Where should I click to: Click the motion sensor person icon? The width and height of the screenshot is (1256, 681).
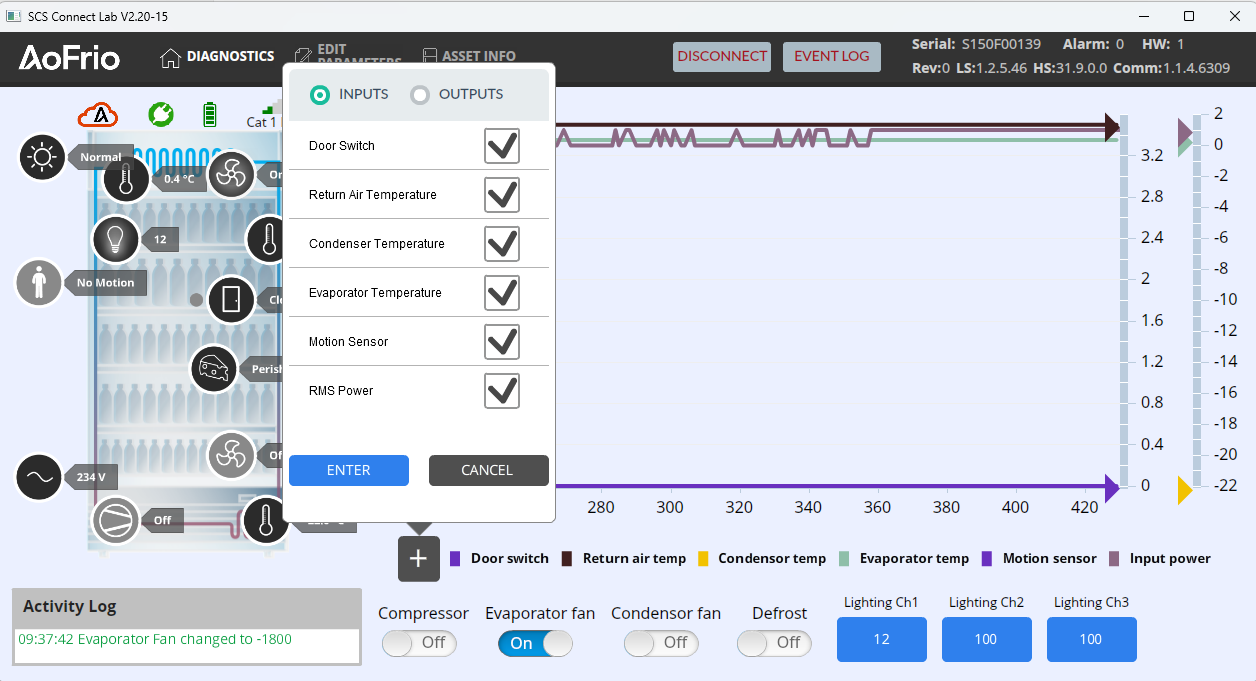pyautogui.click(x=39, y=283)
